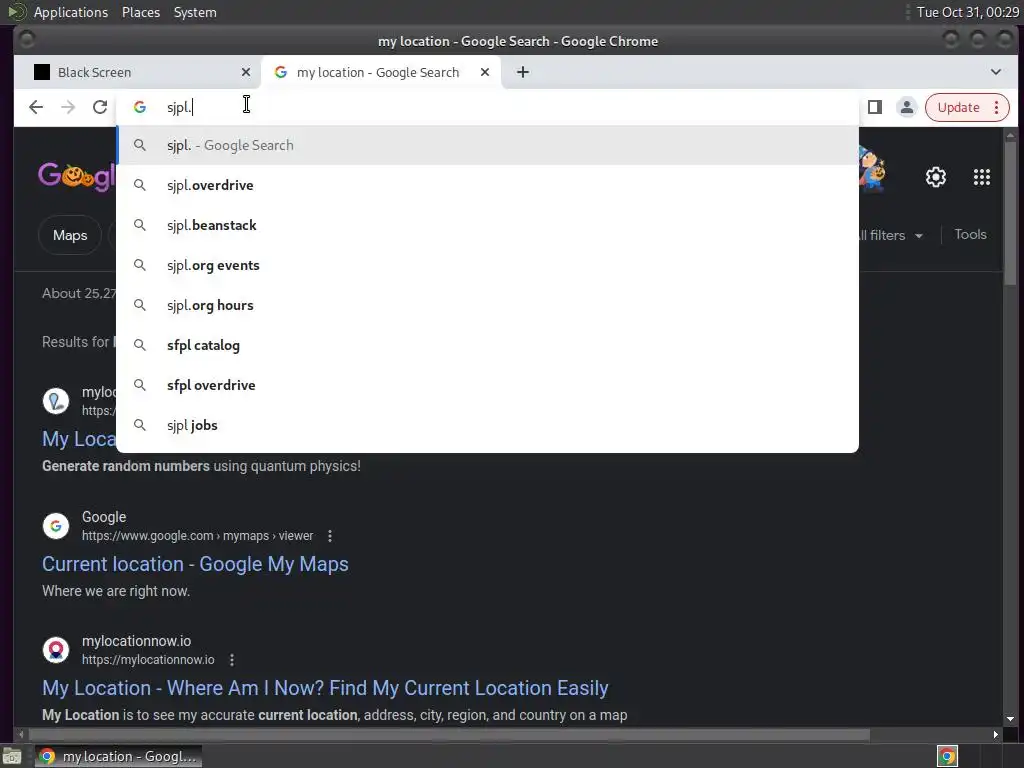This screenshot has height=768, width=1024.
Task: Open the Applications menu
Action: click(71, 12)
